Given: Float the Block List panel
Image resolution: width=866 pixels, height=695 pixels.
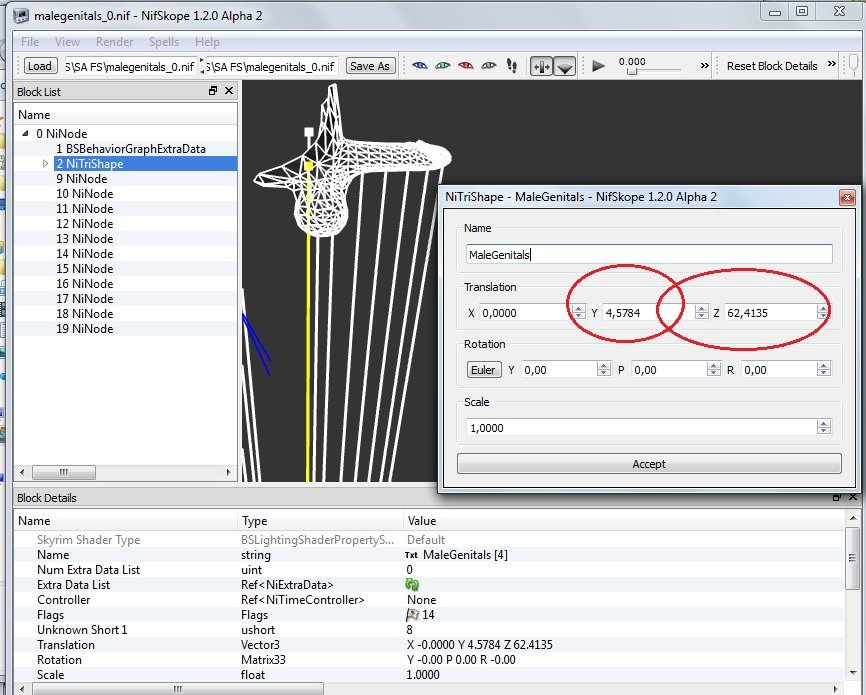Looking at the screenshot, I should tap(213, 91).
